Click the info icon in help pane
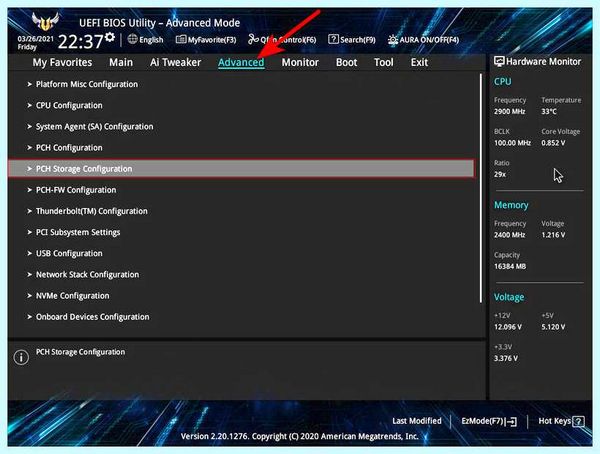 click(x=21, y=357)
